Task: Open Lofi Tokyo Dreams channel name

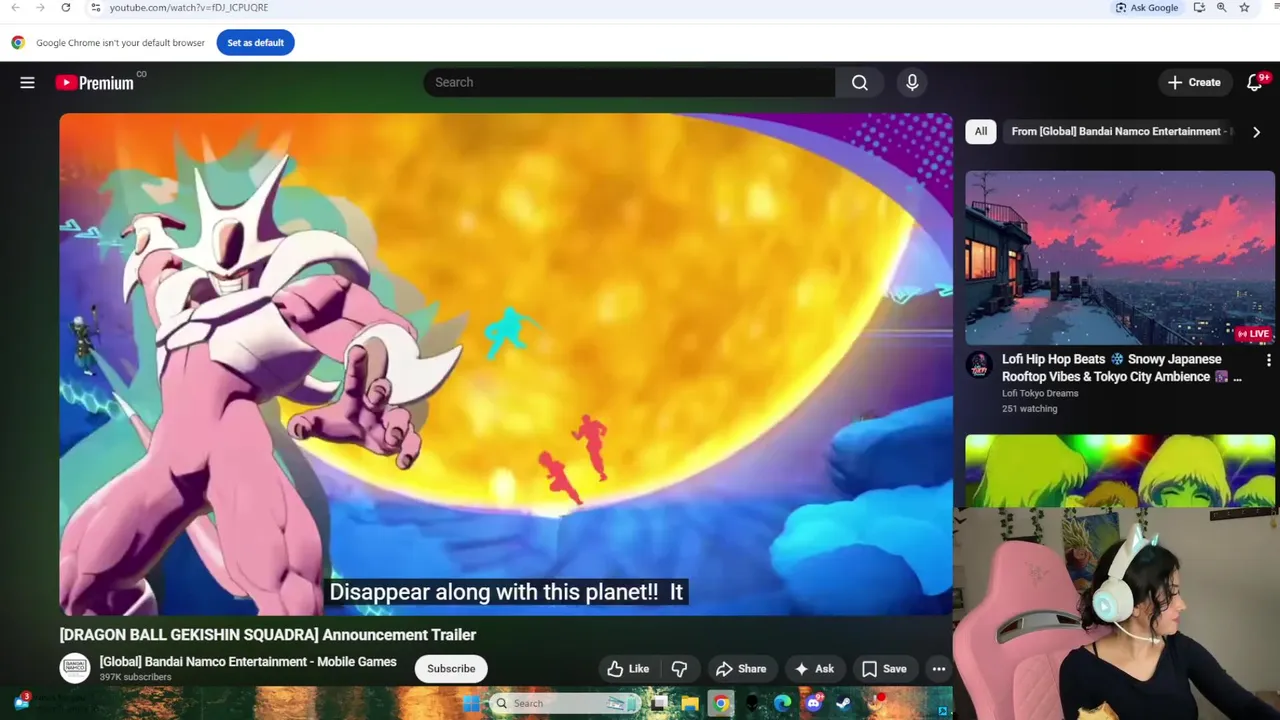Action: pyautogui.click(x=1040, y=393)
